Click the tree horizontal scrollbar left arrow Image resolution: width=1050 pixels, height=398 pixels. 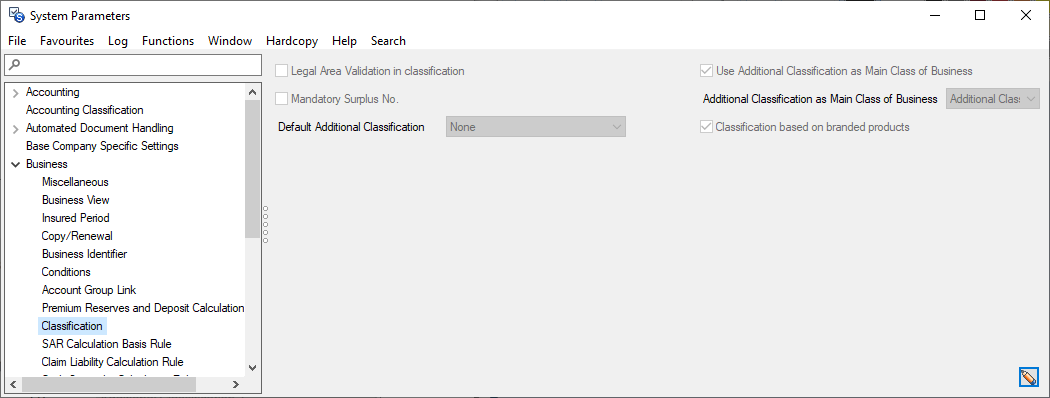pos(12,385)
